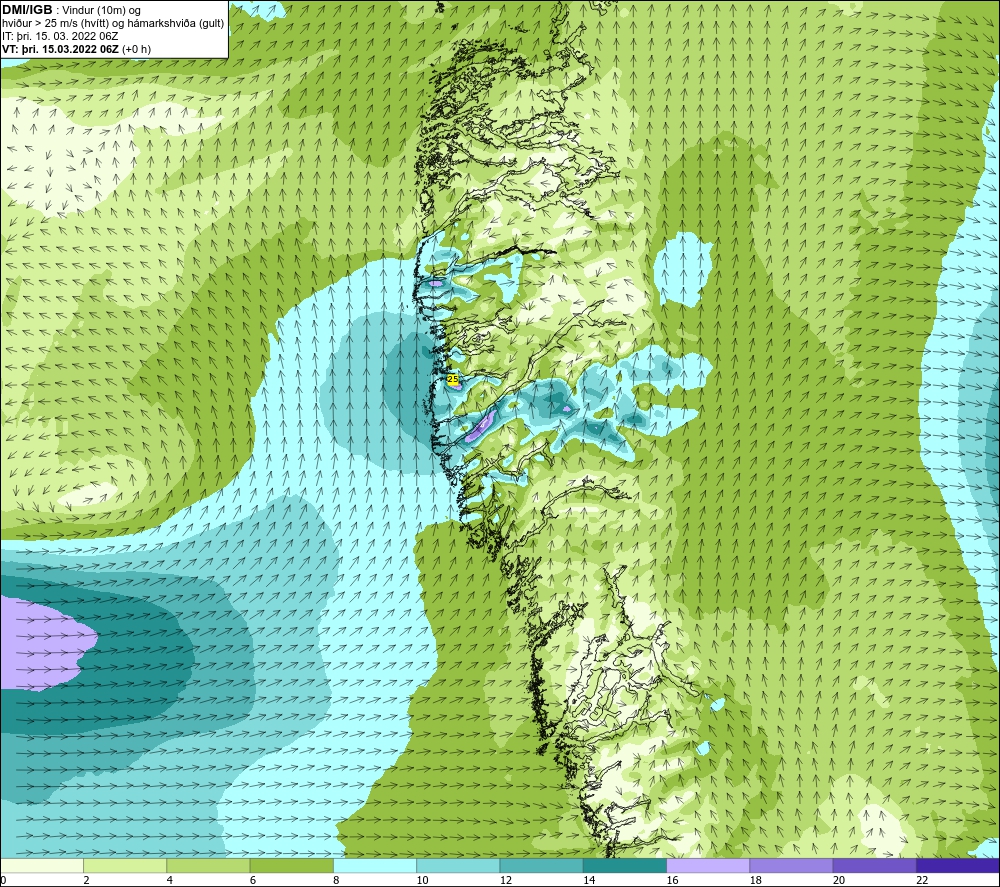Select the 6–8 m/s dark green swatch
Screen dimensions: 1000x887
(291, 866)
